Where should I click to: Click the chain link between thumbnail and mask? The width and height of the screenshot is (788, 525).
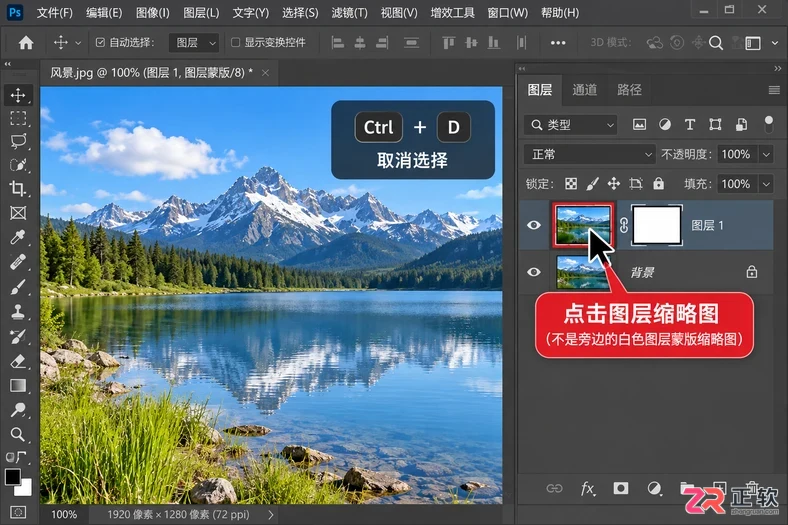pyautogui.click(x=624, y=225)
